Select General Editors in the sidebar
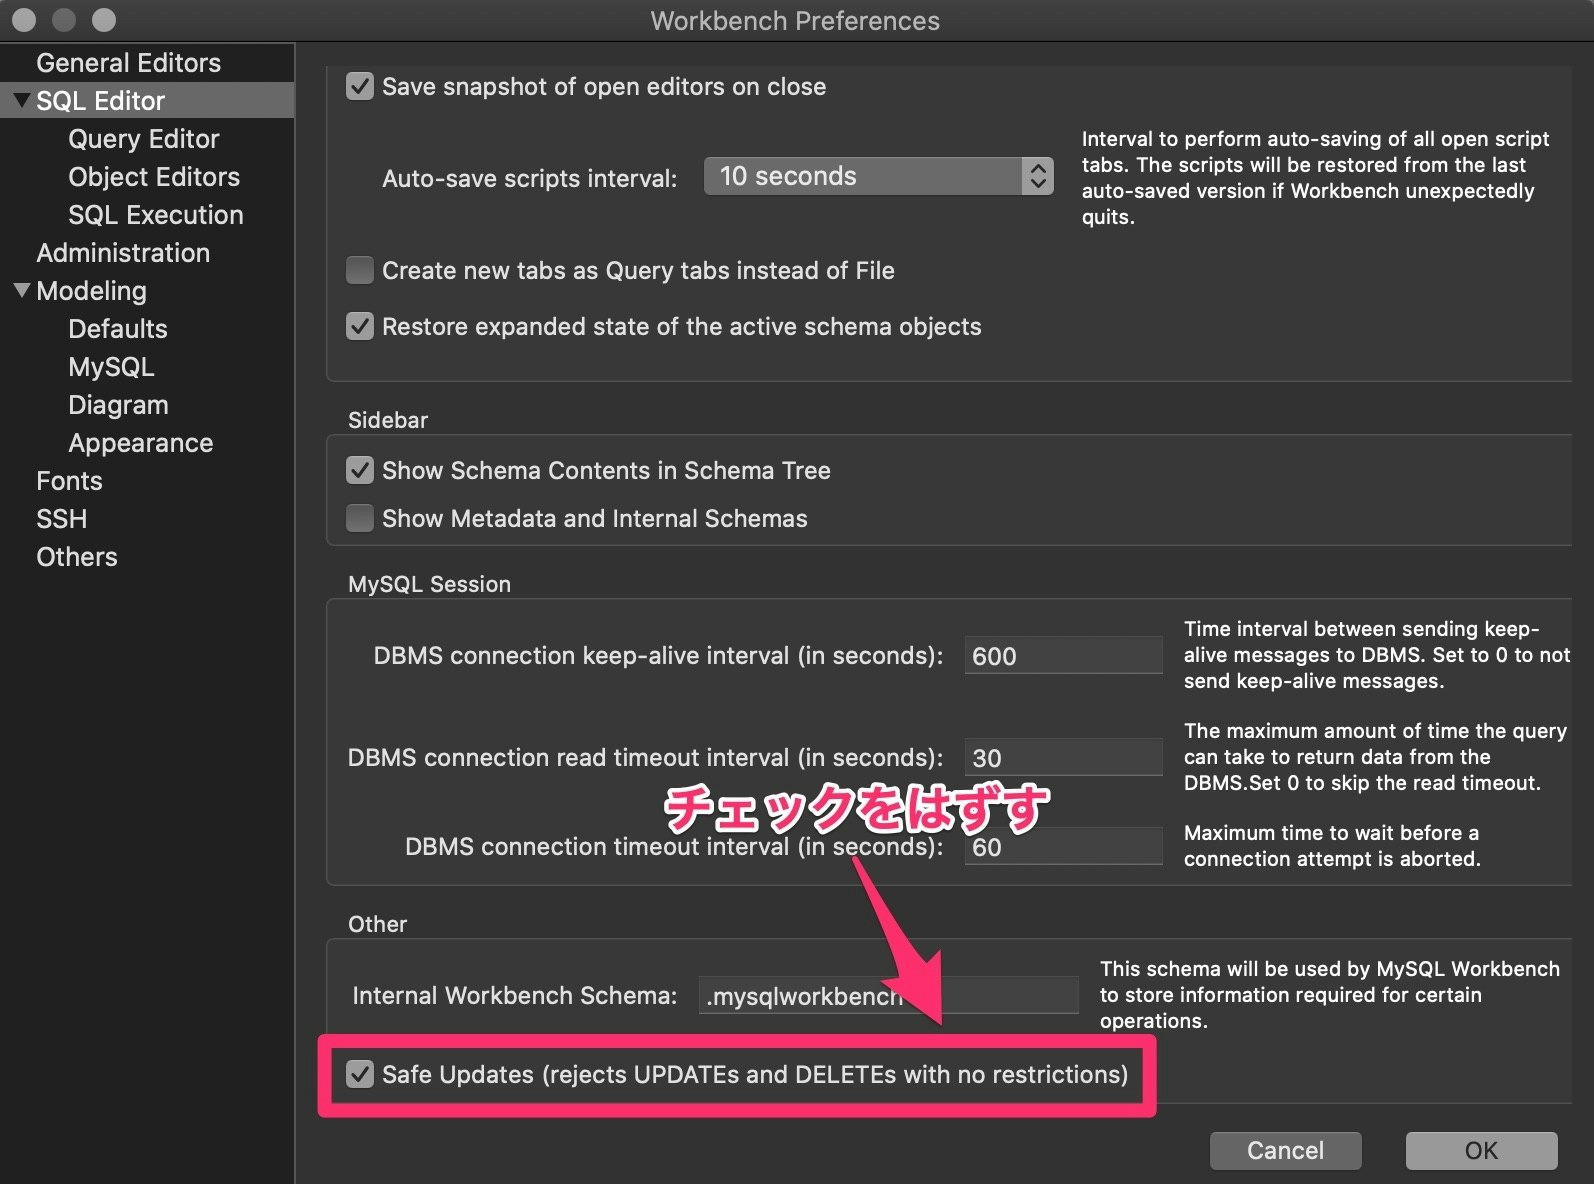Image resolution: width=1594 pixels, height=1184 pixels. (128, 63)
